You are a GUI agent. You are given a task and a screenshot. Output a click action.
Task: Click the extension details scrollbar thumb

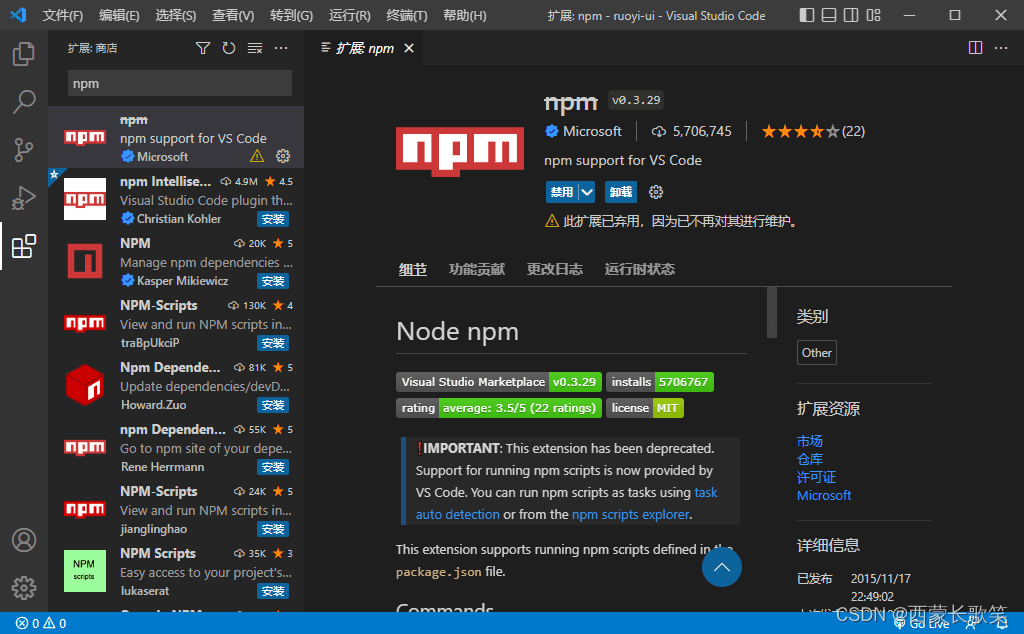pyautogui.click(x=772, y=312)
